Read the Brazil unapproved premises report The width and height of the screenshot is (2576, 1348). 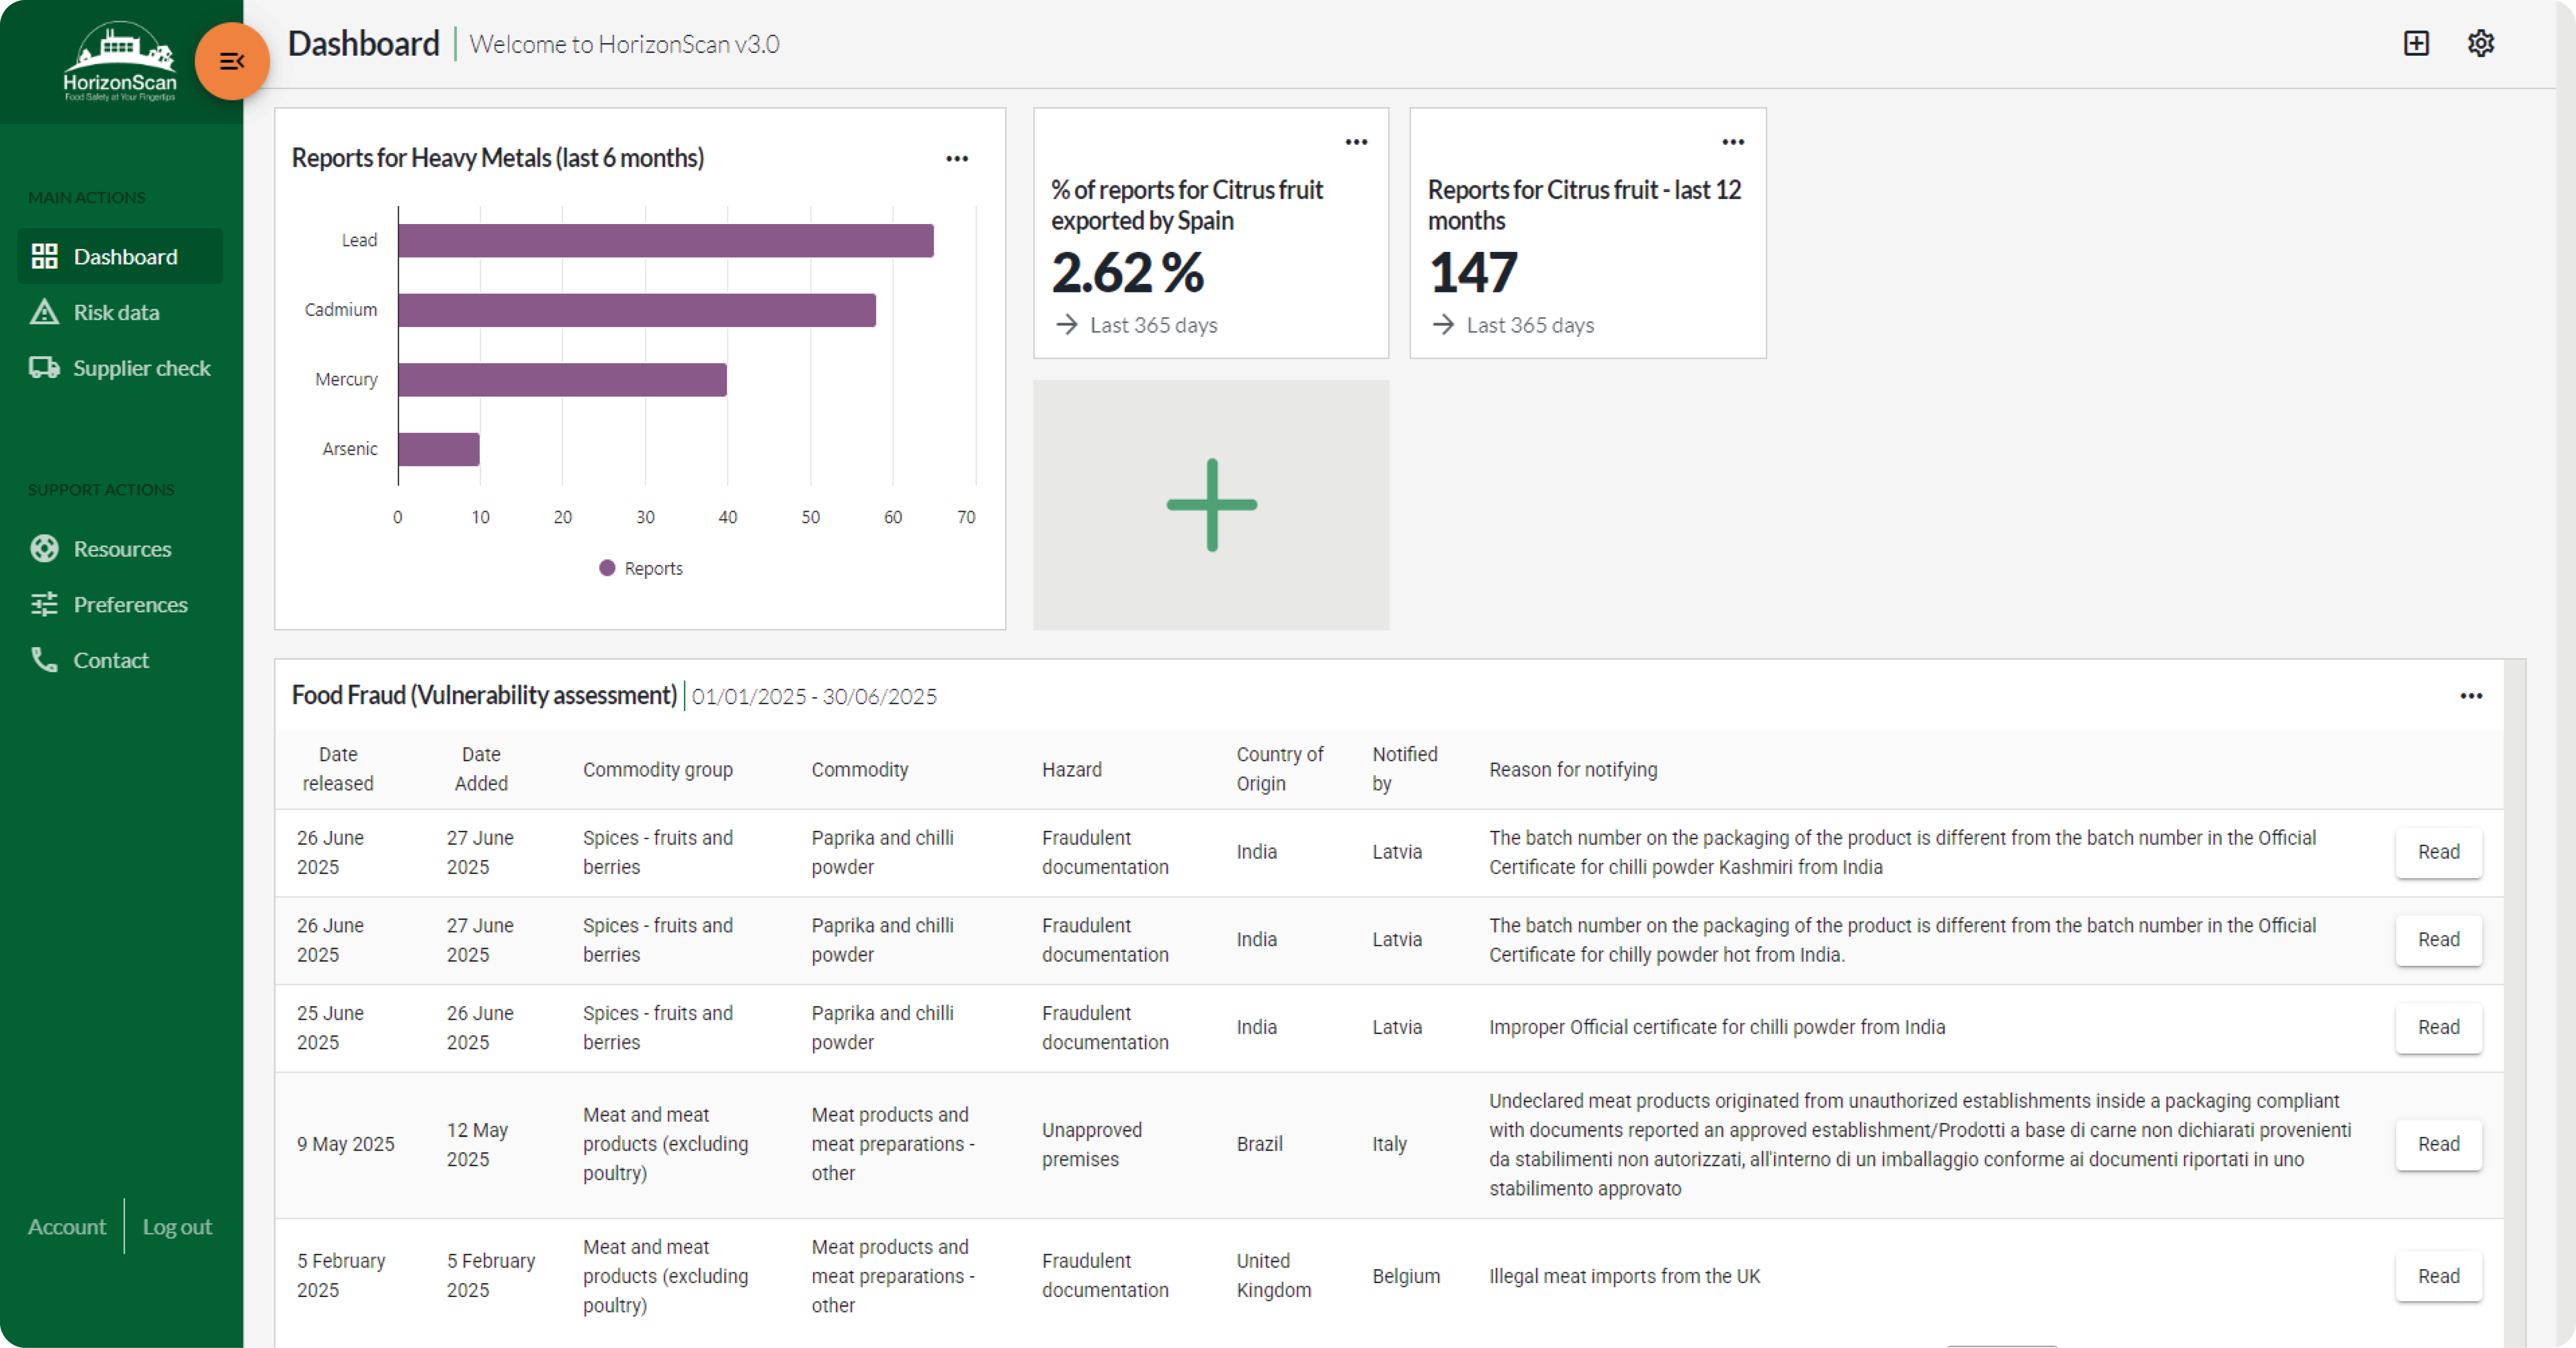[x=2438, y=1144]
